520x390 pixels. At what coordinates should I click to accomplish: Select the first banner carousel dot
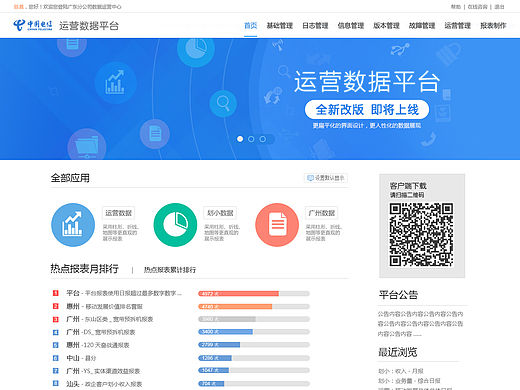(x=240, y=139)
